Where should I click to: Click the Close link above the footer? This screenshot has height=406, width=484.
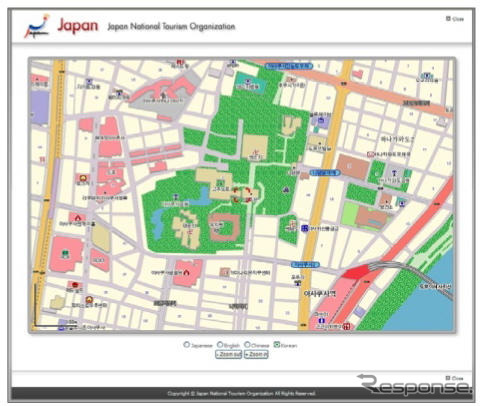pos(455,378)
